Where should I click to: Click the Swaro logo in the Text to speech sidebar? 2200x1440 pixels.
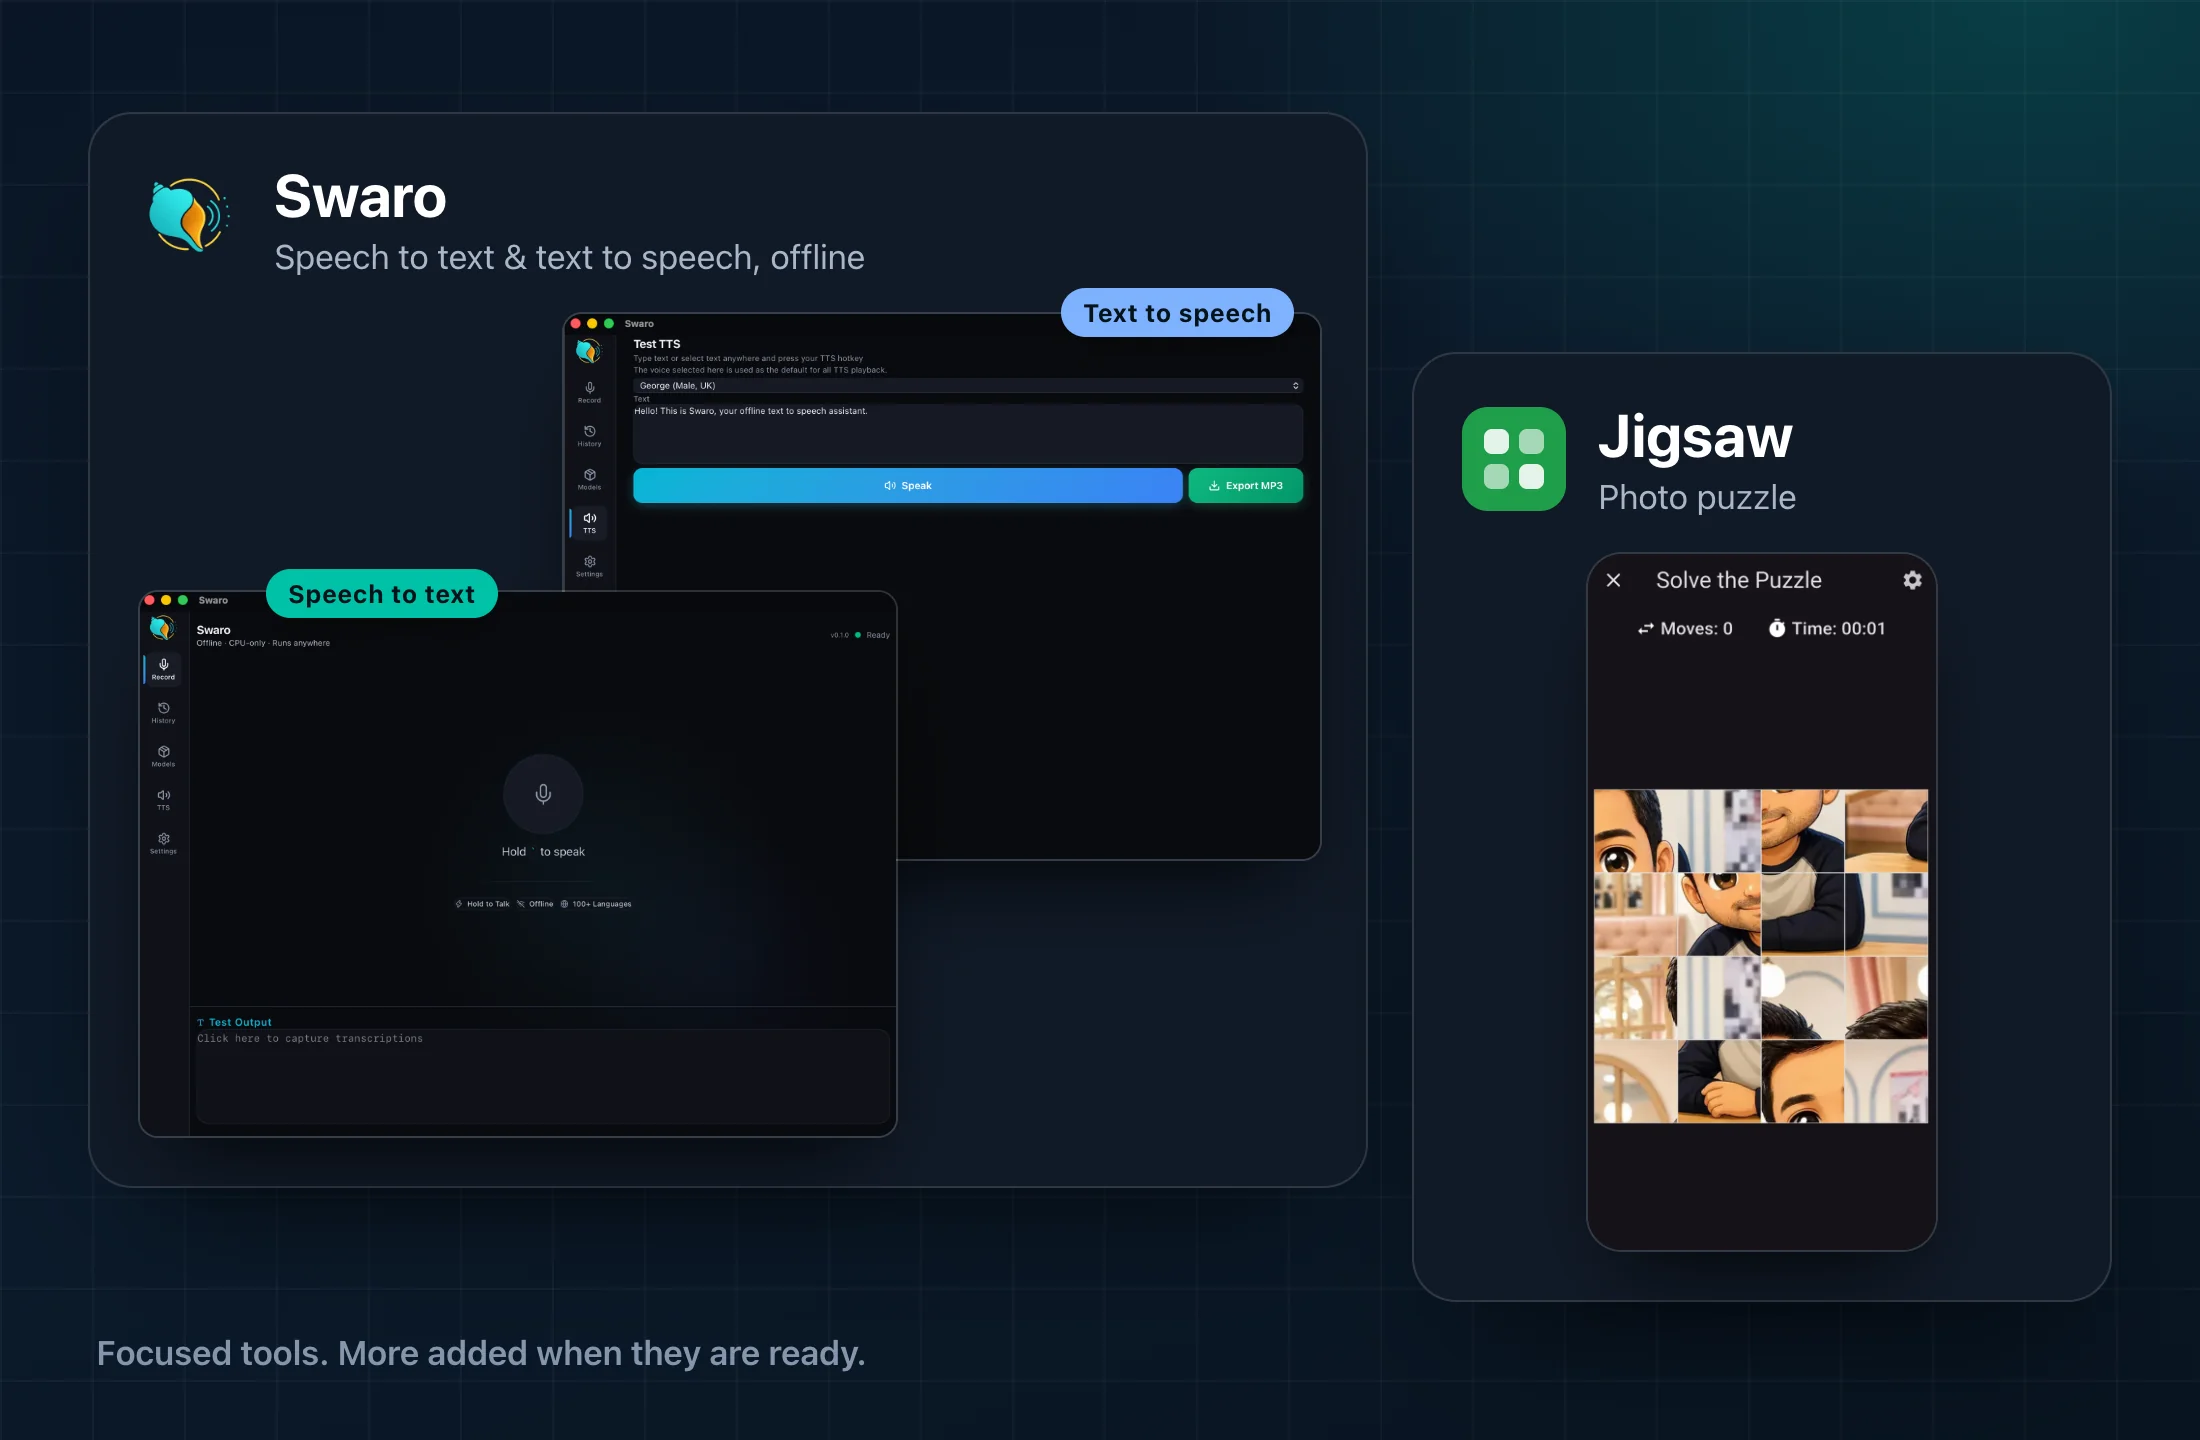[x=588, y=351]
